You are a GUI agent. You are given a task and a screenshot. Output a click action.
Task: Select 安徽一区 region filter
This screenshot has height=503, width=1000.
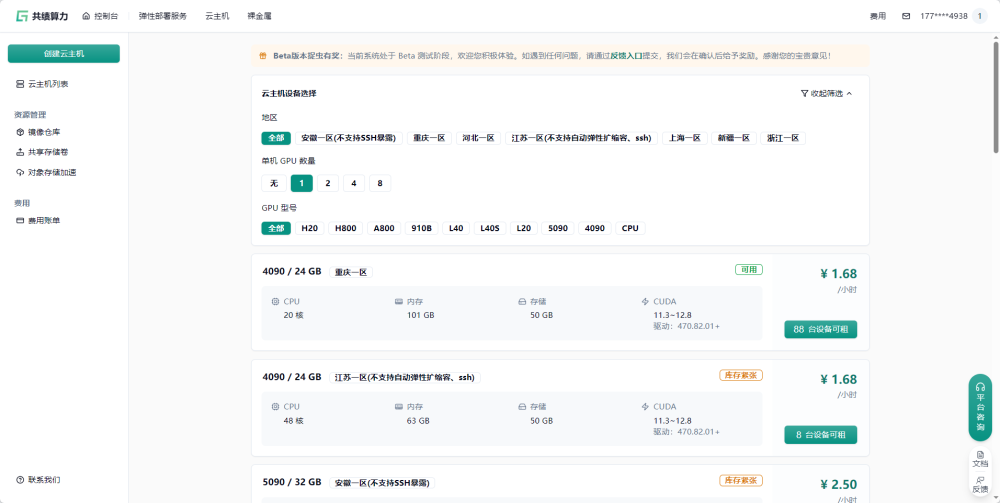click(348, 138)
